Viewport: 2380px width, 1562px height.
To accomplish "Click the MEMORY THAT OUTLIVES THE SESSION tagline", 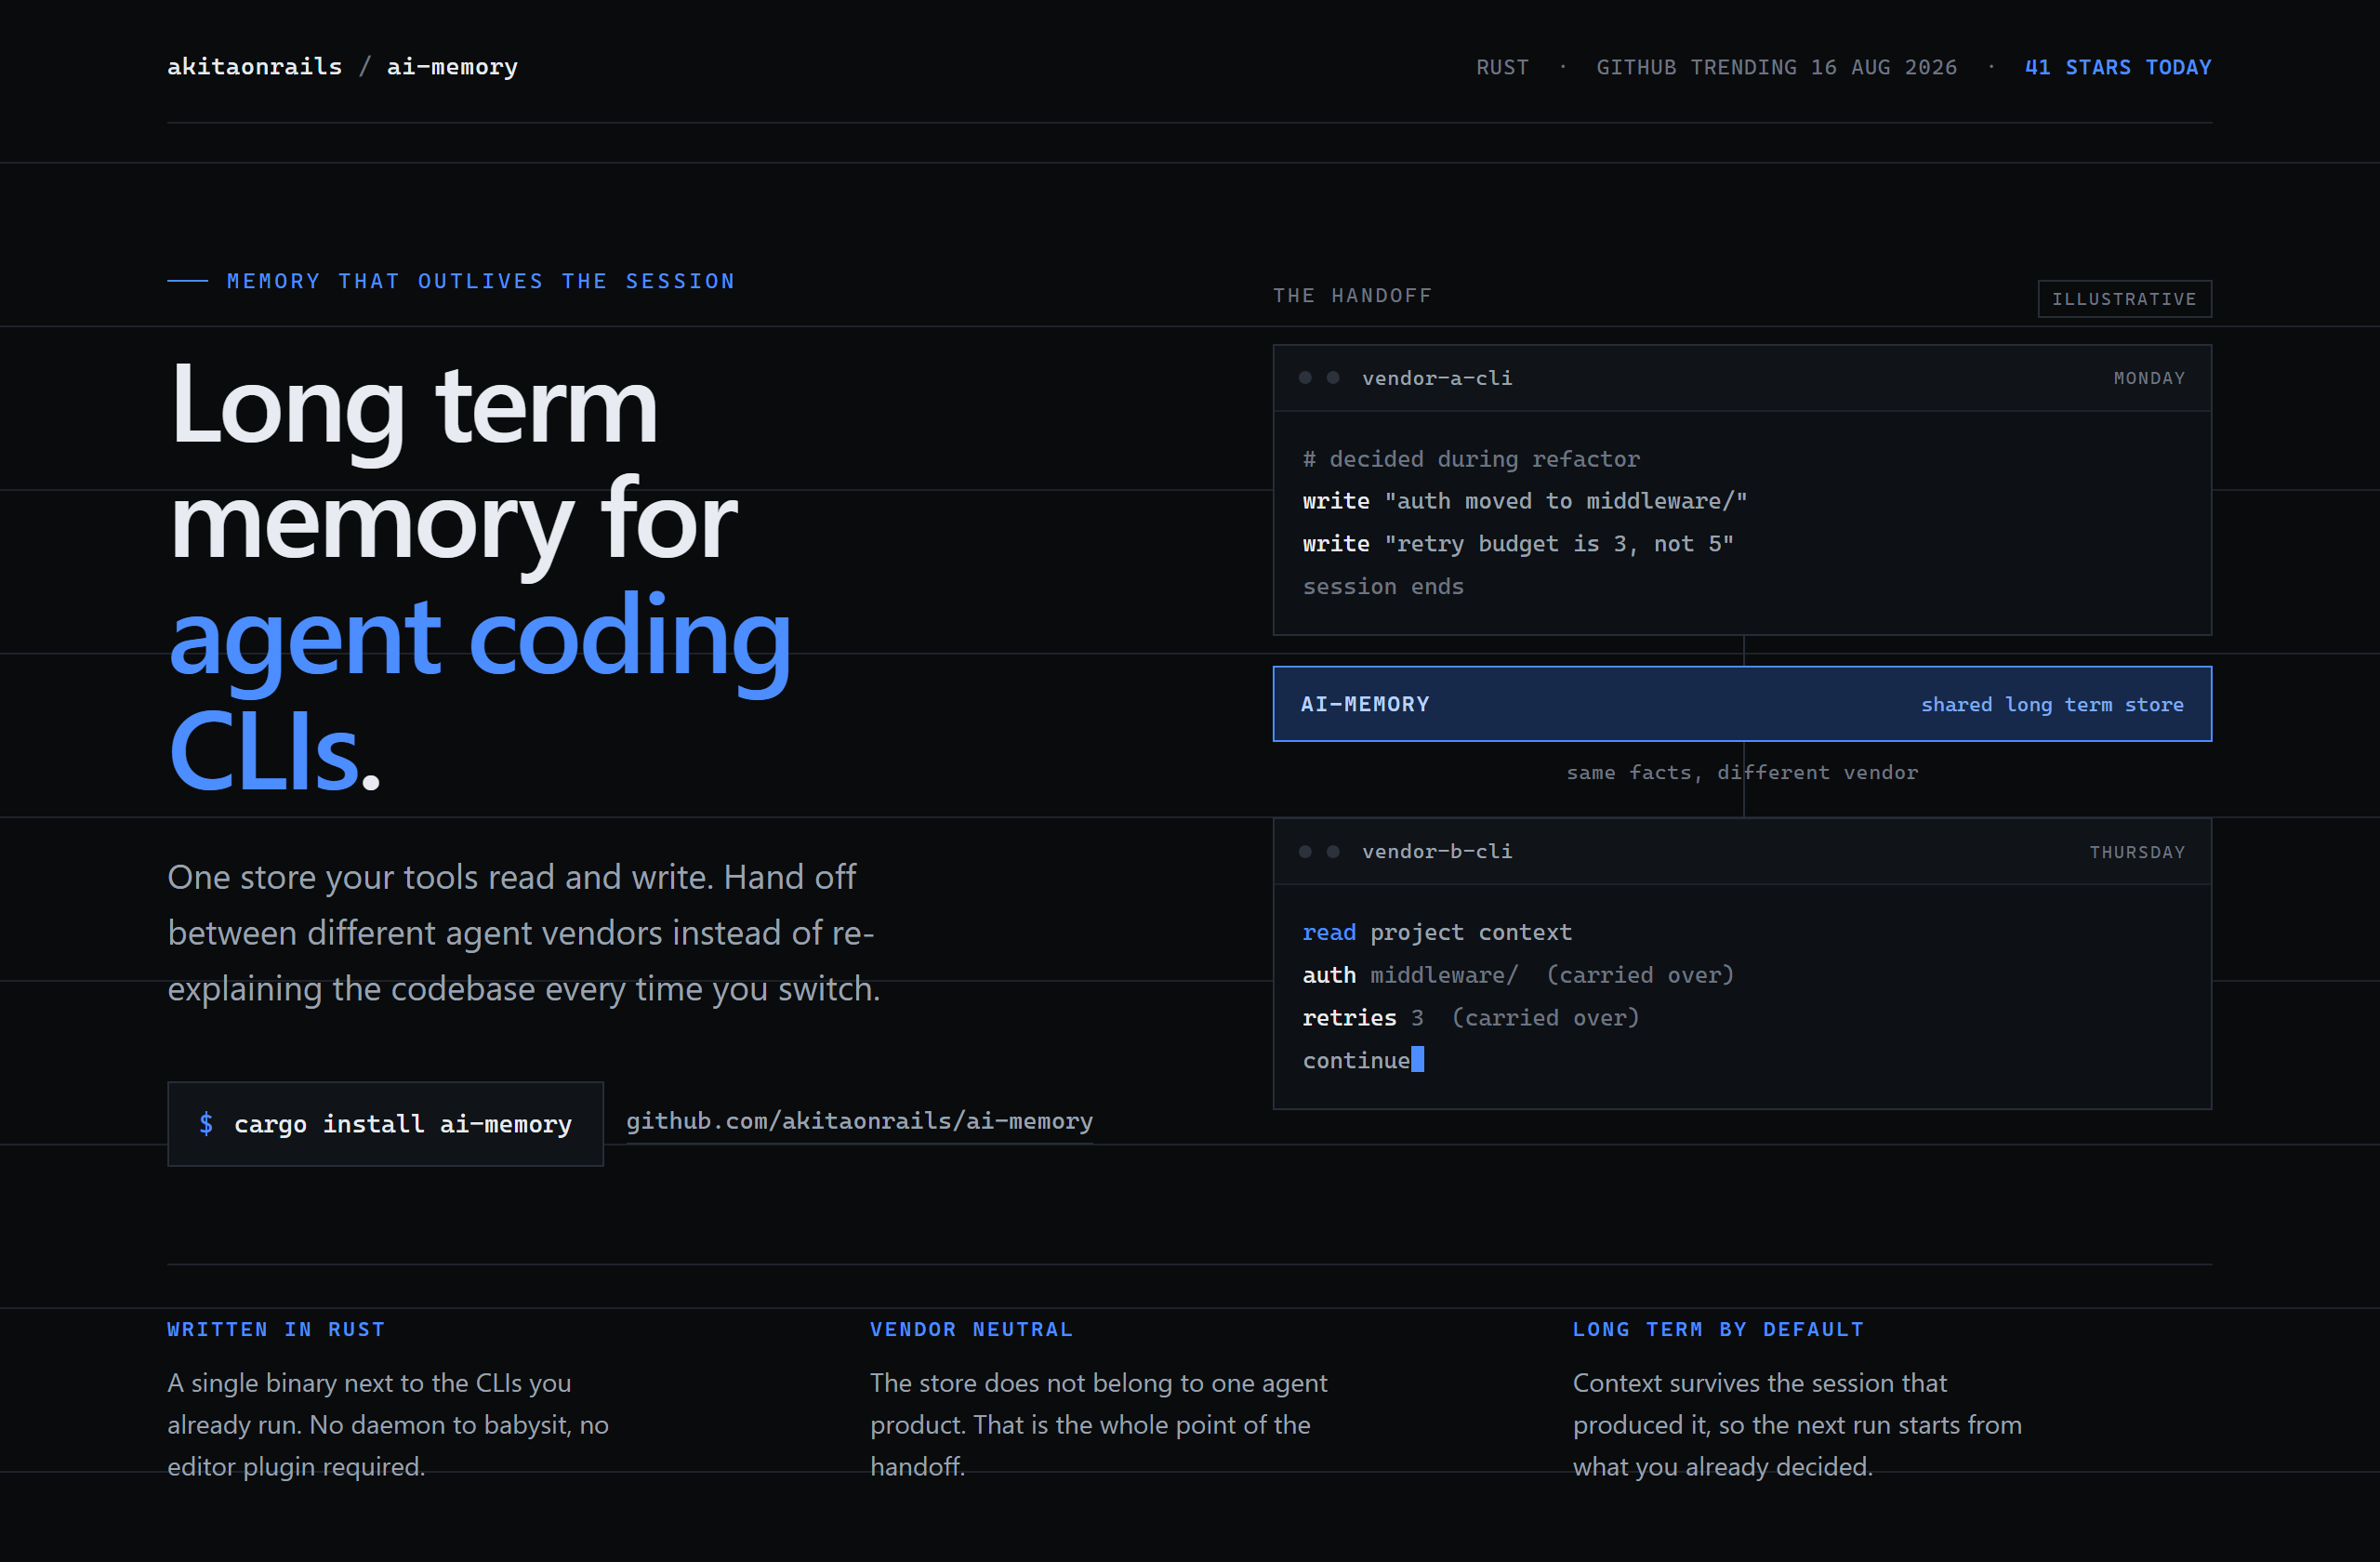I will 481,281.
